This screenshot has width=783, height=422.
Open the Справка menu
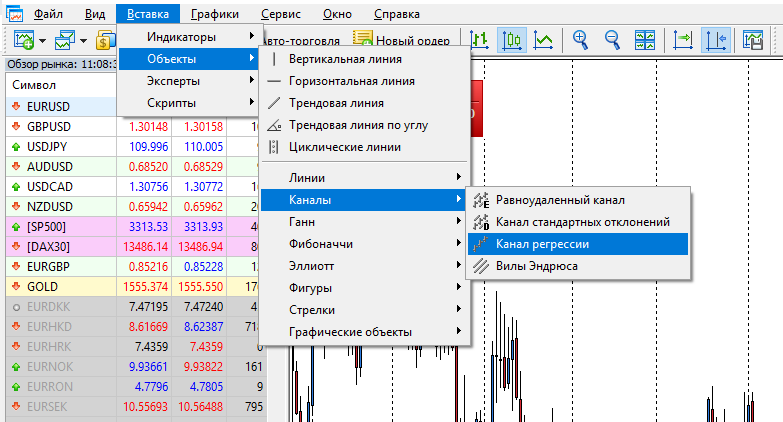[396, 14]
